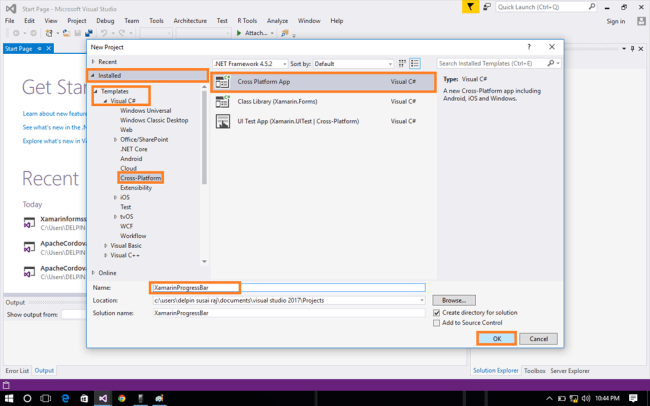Click the template tree scrollbar down arrow
The height and width of the screenshot is (406, 650).
click(x=204, y=262)
